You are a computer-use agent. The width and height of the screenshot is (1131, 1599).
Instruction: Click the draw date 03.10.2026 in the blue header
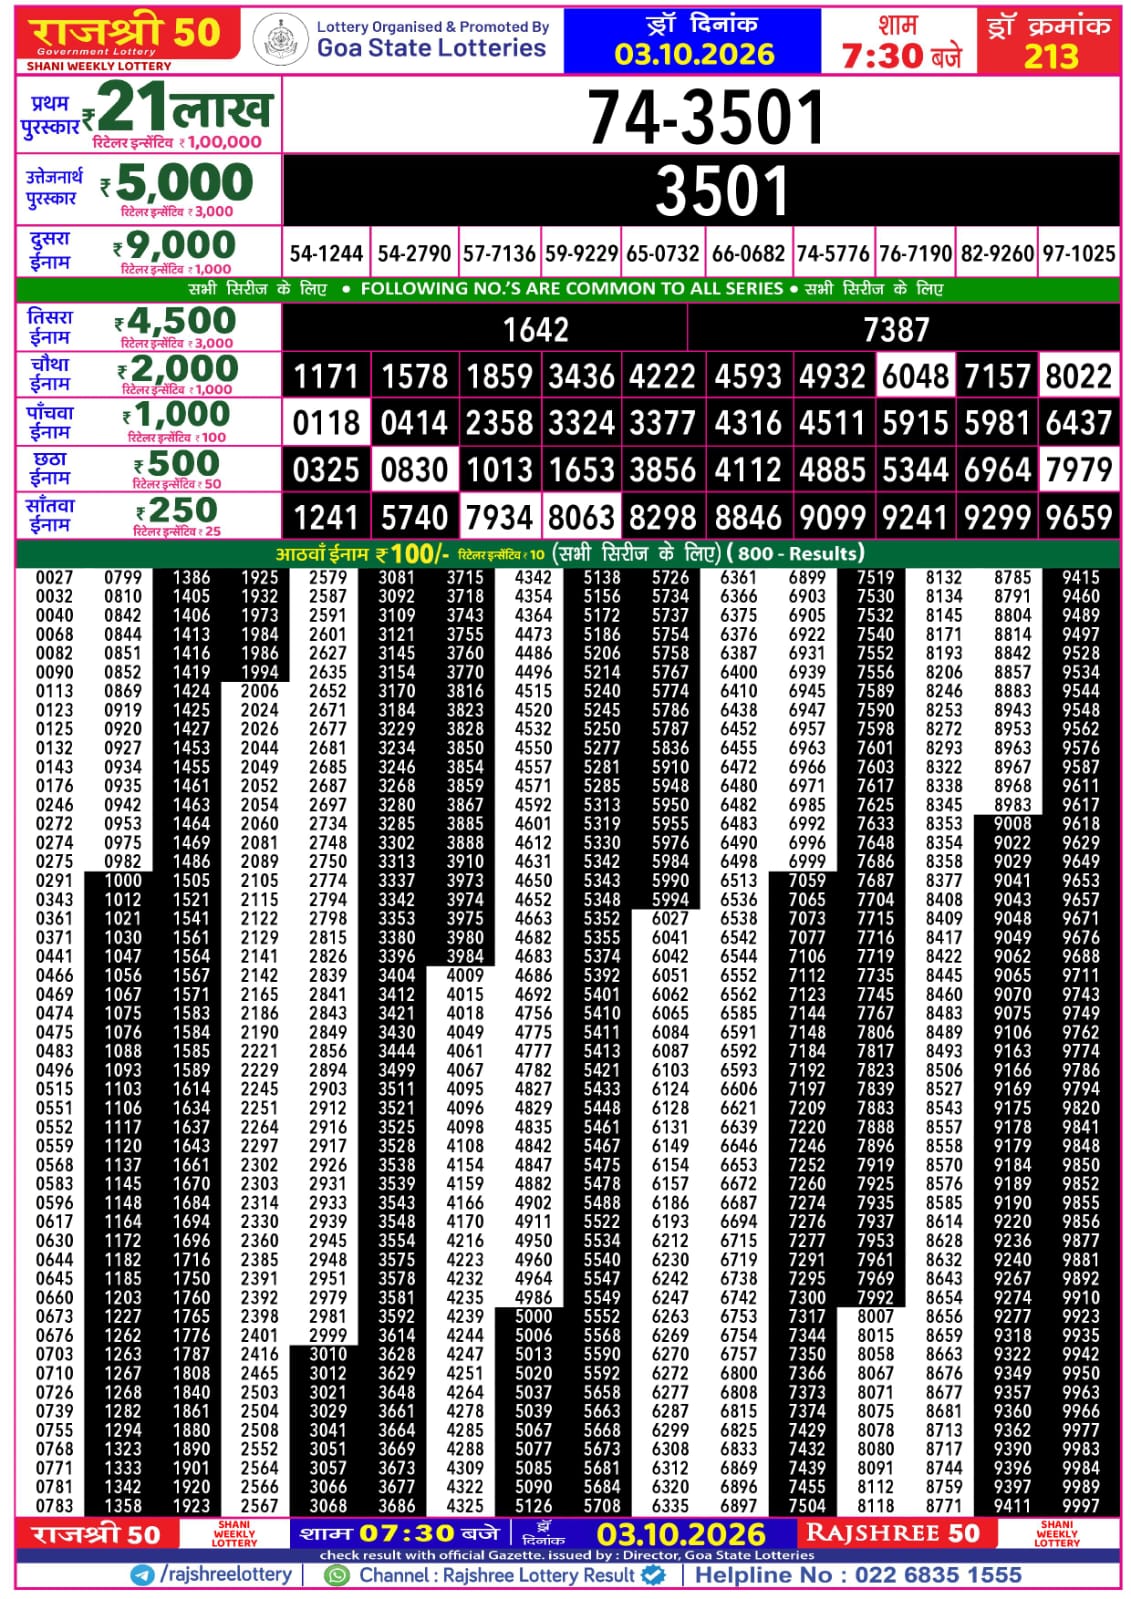pyautogui.click(x=694, y=54)
